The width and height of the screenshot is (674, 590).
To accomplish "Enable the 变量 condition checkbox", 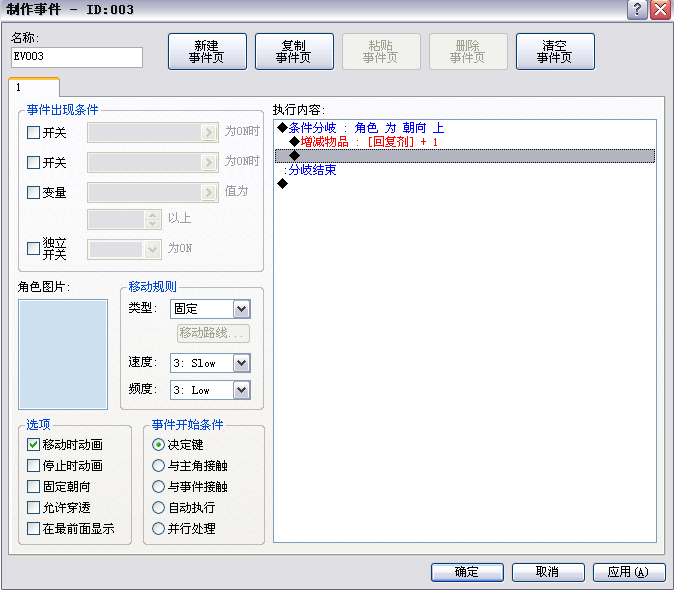I will point(33,192).
